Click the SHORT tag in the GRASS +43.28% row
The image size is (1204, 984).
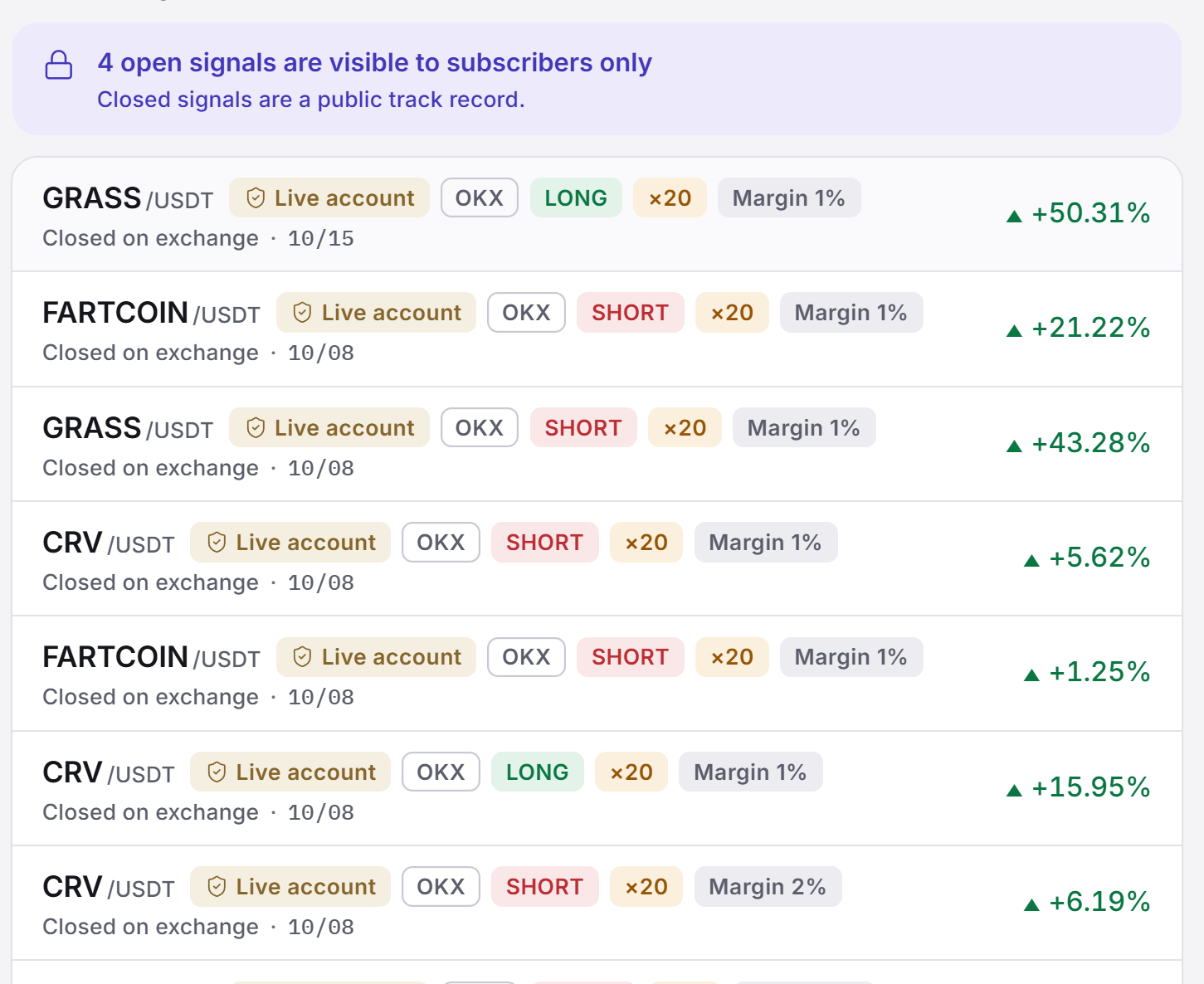(584, 428)
